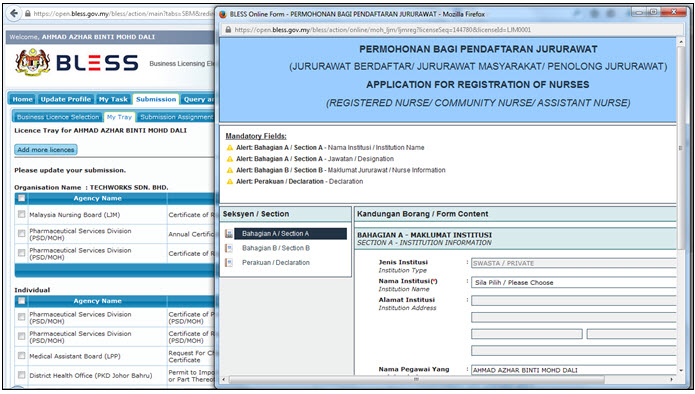The width and height of the screenshot is (695, 394).
Task: Toggle select-all checkbox in organisation Agency Name header
Action: click(21, 198)
